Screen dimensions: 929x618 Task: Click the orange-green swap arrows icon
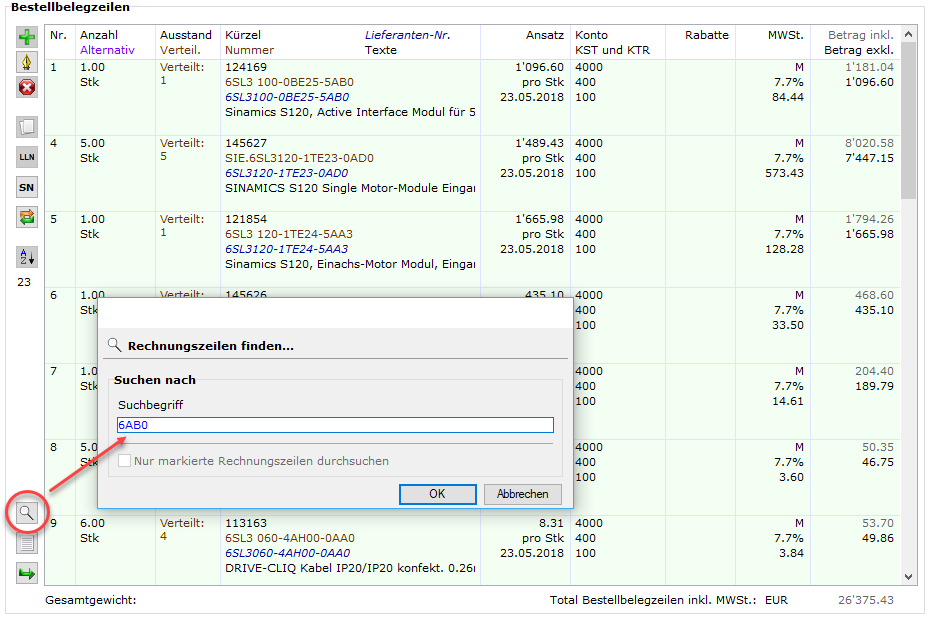coord(27,217)
